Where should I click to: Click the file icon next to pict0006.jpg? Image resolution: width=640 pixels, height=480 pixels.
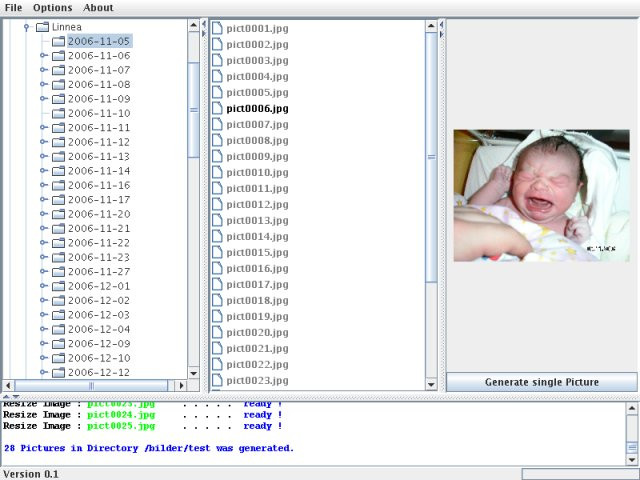coord(217,109)
